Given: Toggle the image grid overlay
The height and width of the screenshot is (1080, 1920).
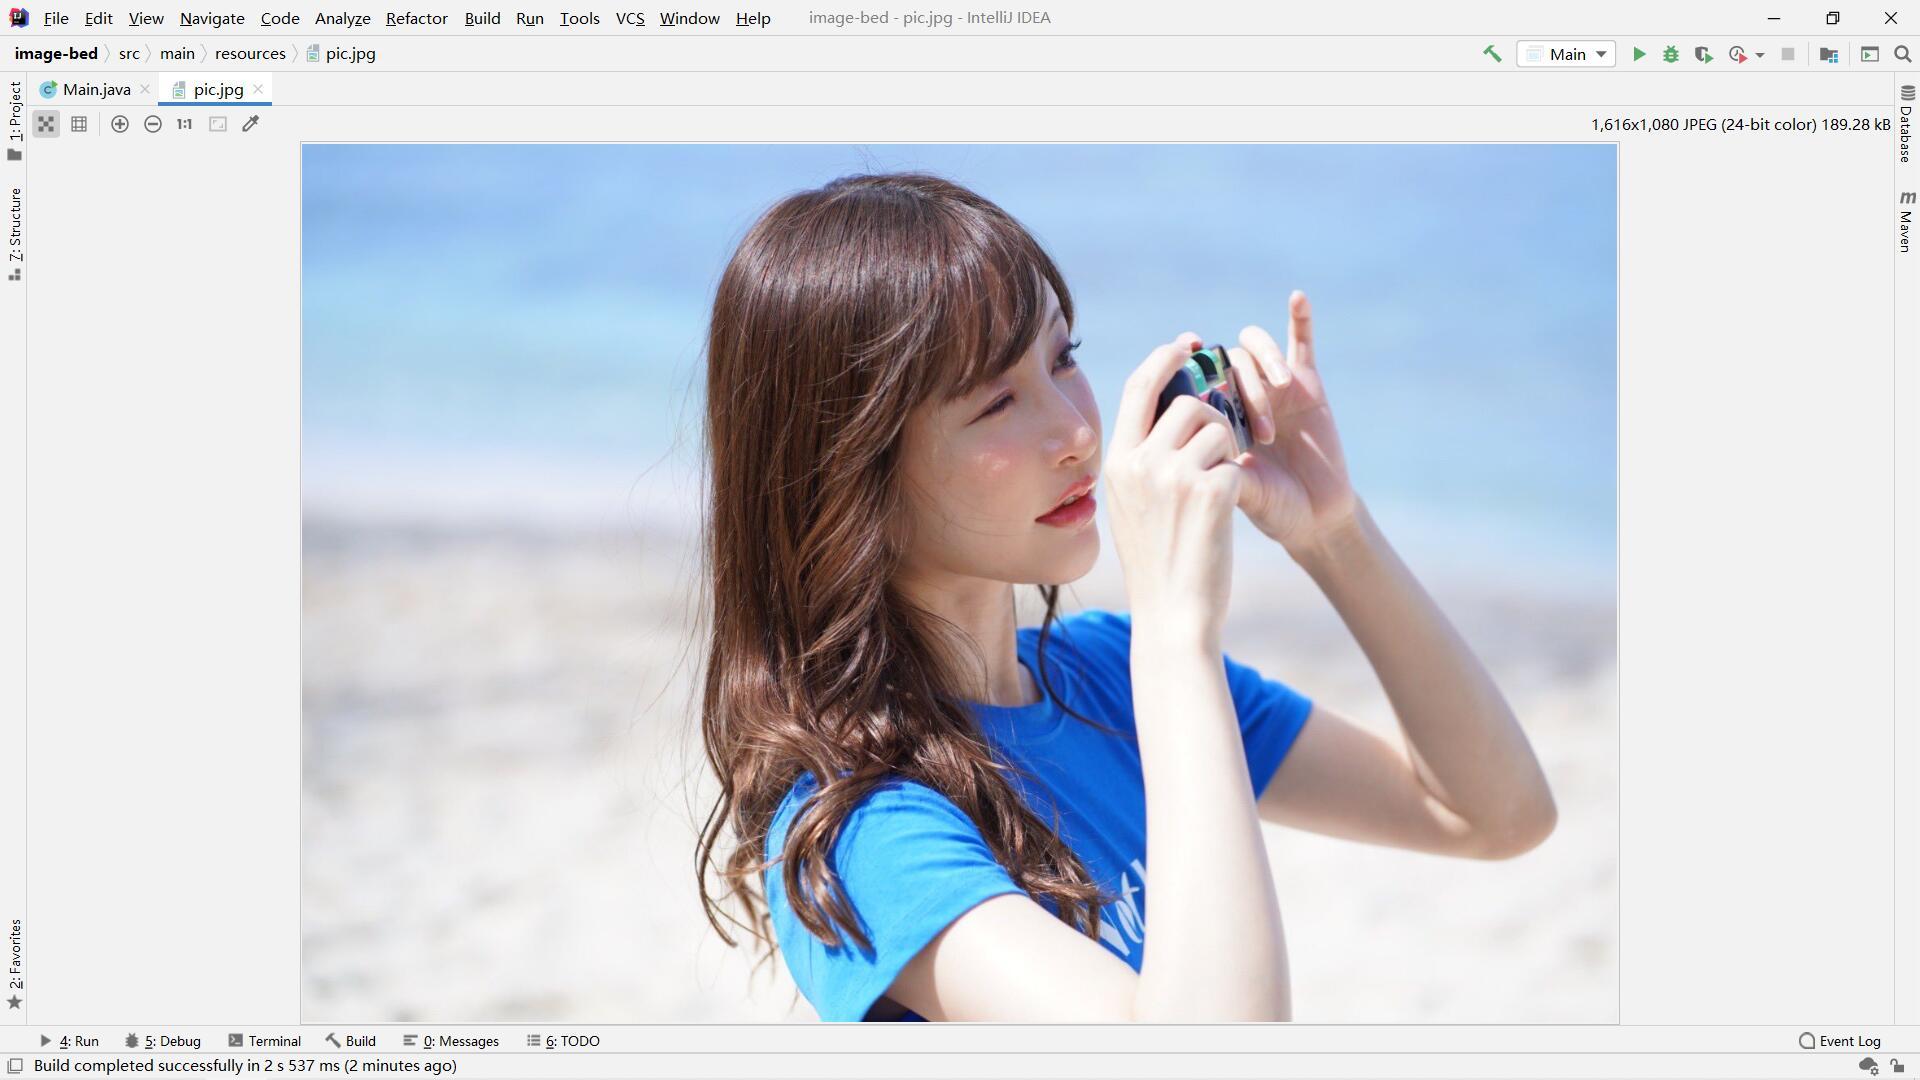Looking at the screenshot, I should [x=79, y=124].
